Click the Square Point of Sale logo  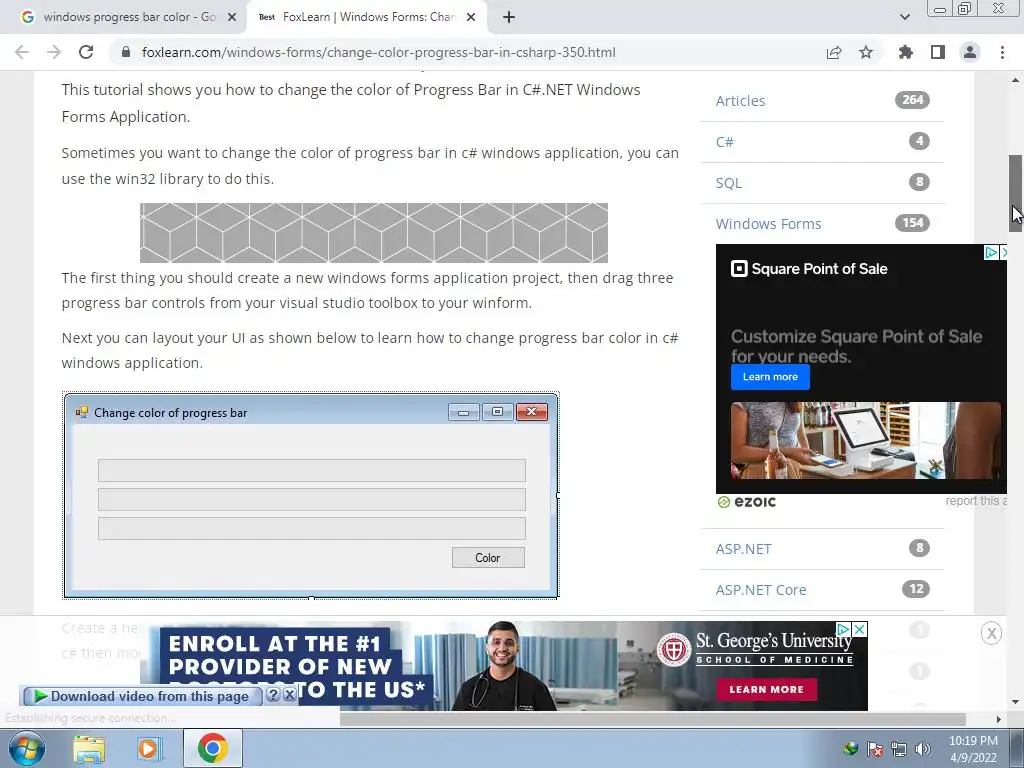click(809, 268)
